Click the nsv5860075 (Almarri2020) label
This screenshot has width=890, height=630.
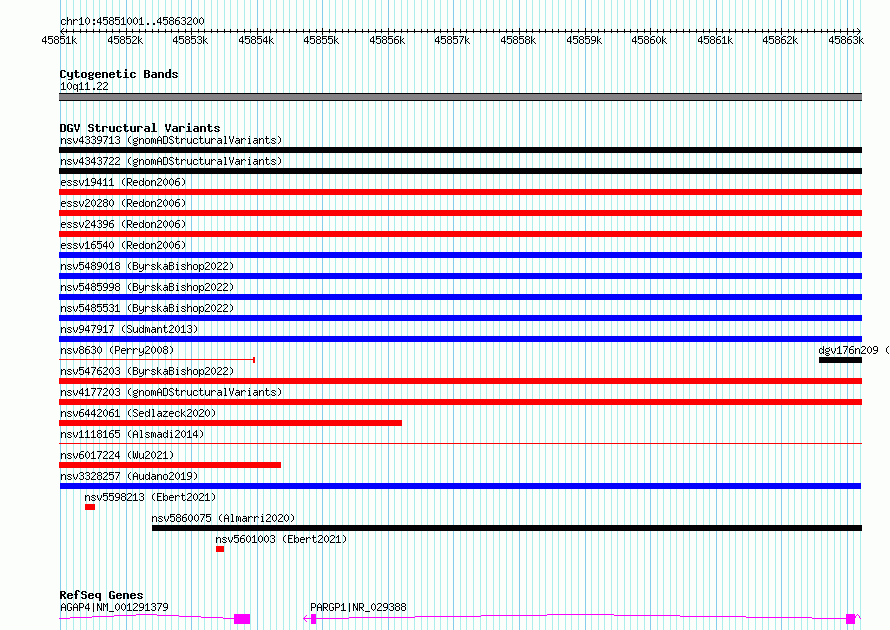[223, 518]
